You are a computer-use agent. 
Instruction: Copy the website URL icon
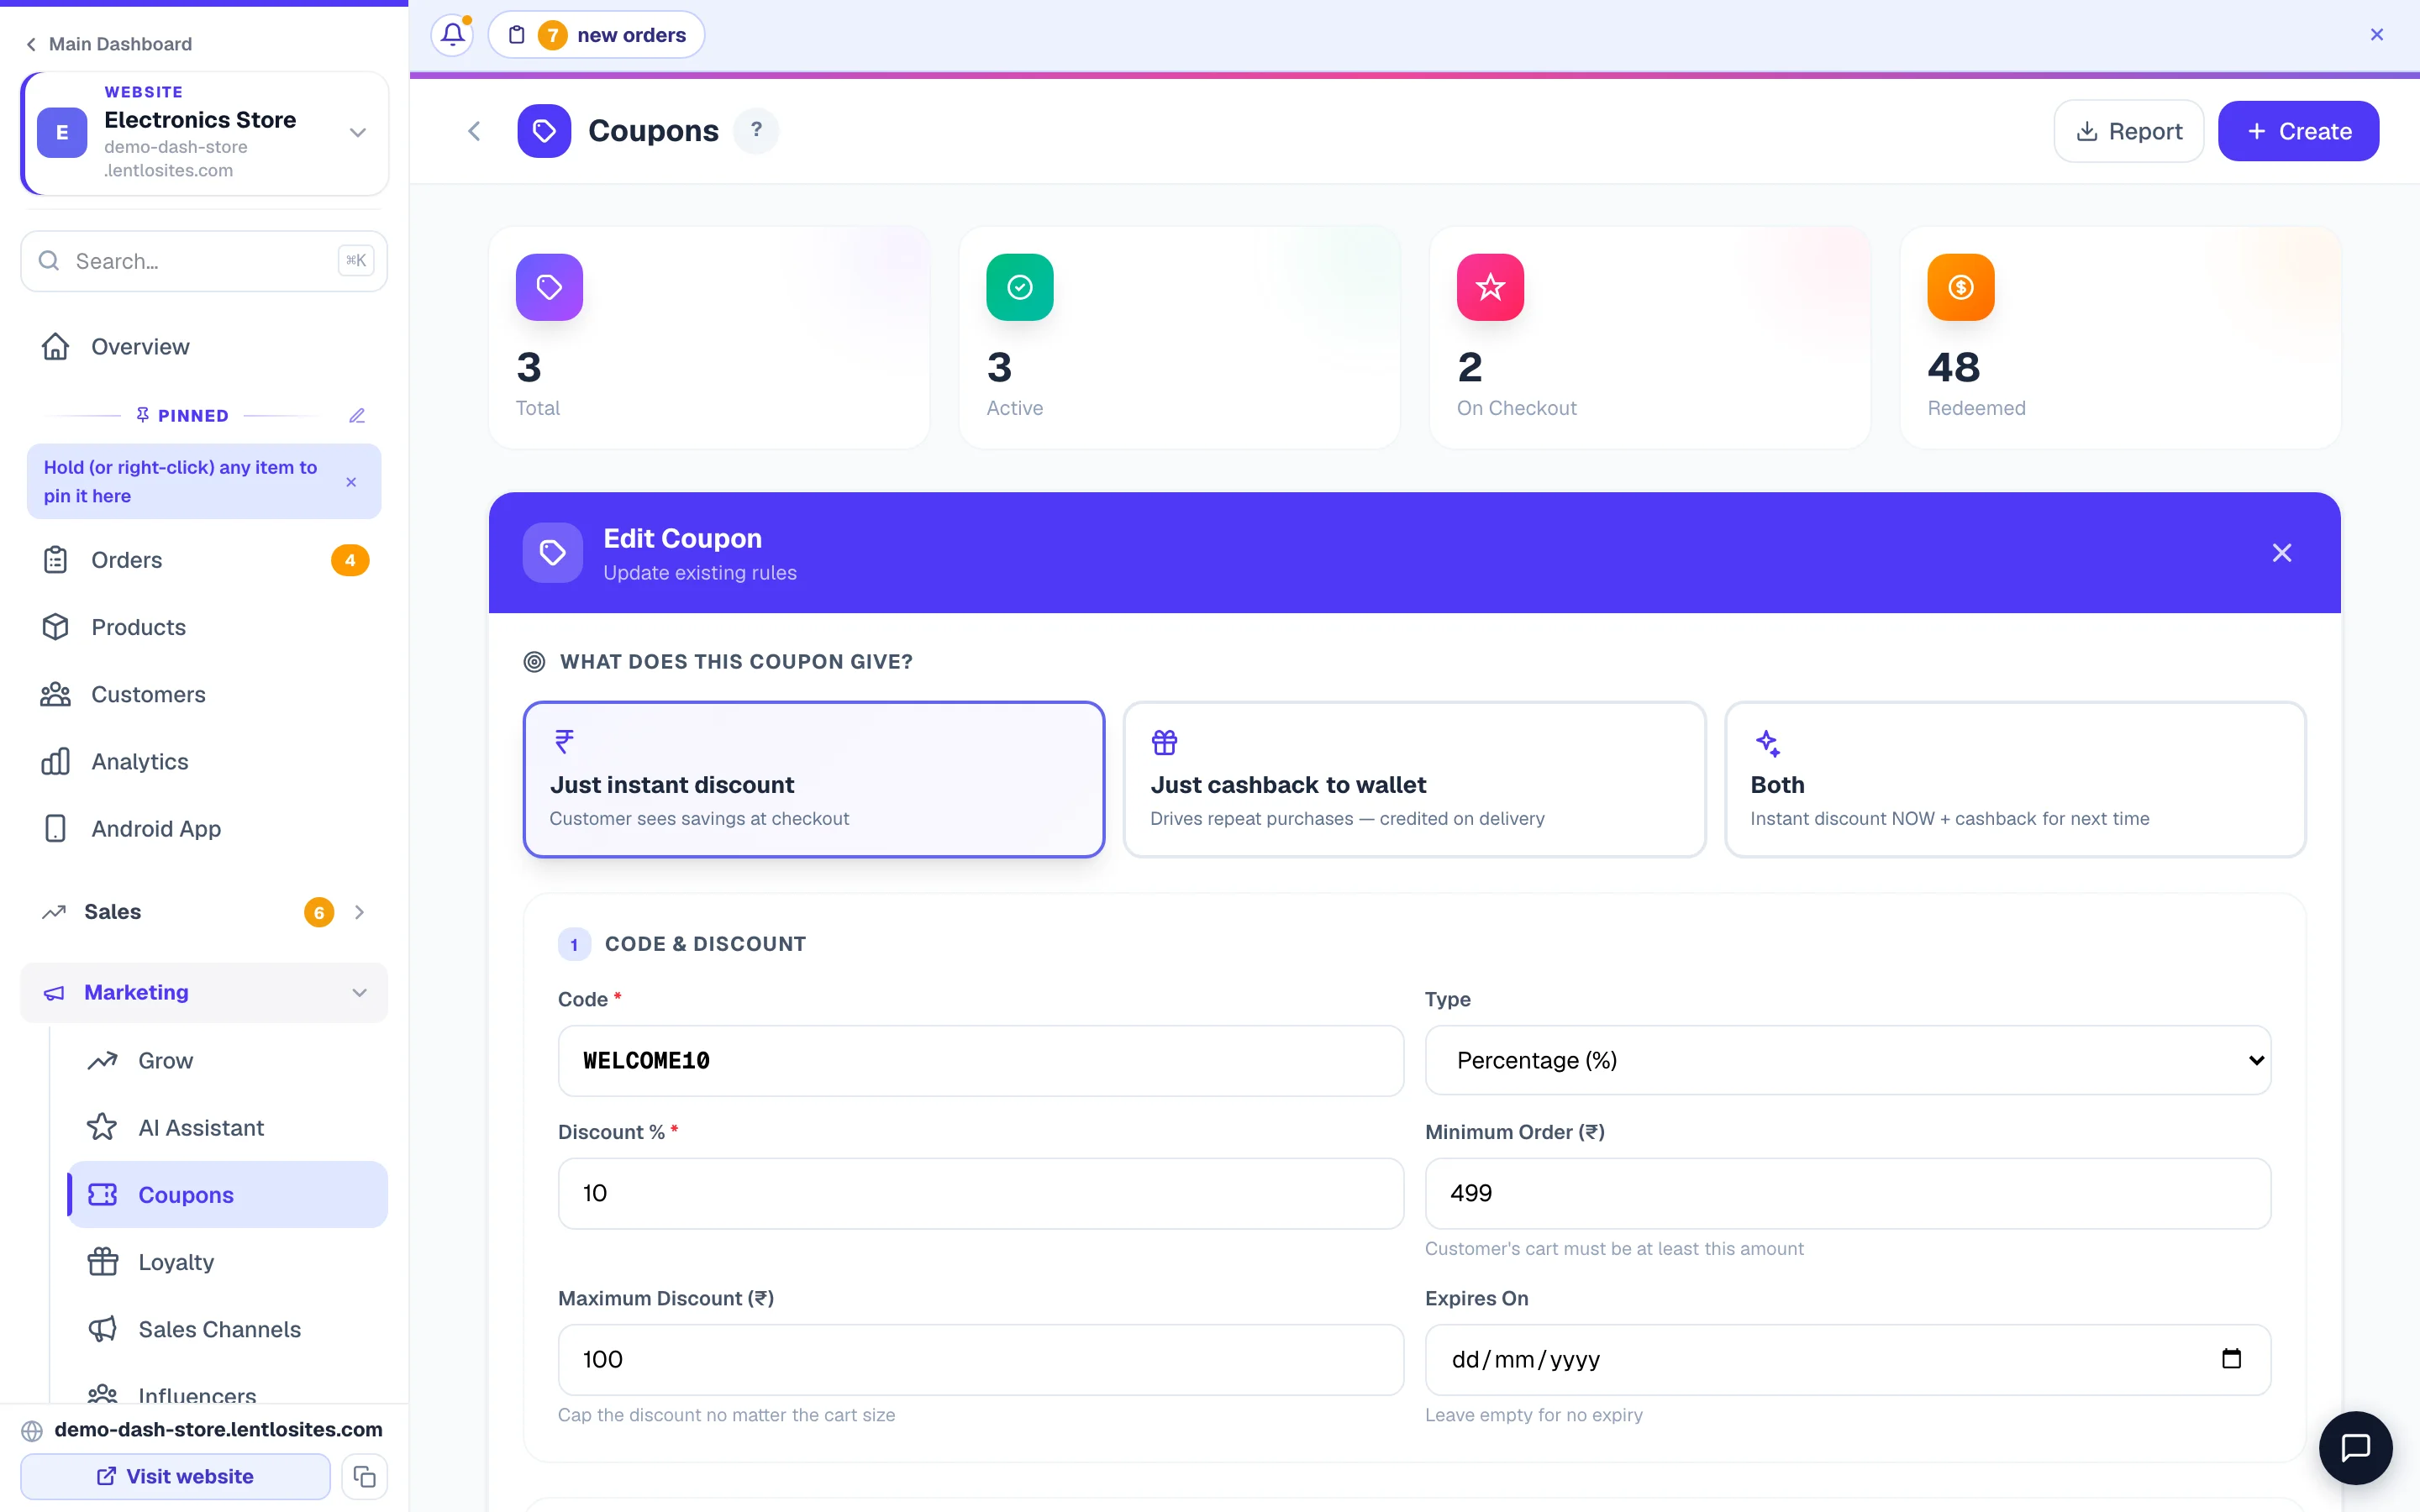[x=364, y=1476]
